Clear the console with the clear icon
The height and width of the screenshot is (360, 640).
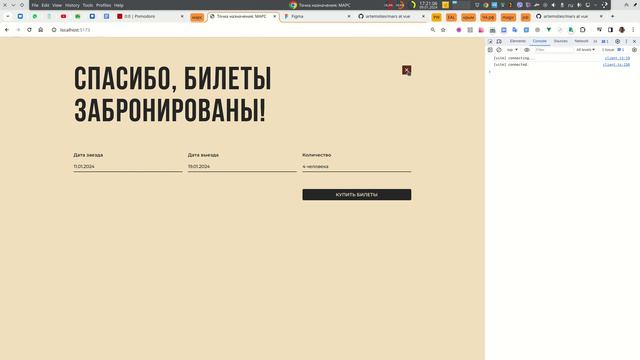click(x=499, y=50)
